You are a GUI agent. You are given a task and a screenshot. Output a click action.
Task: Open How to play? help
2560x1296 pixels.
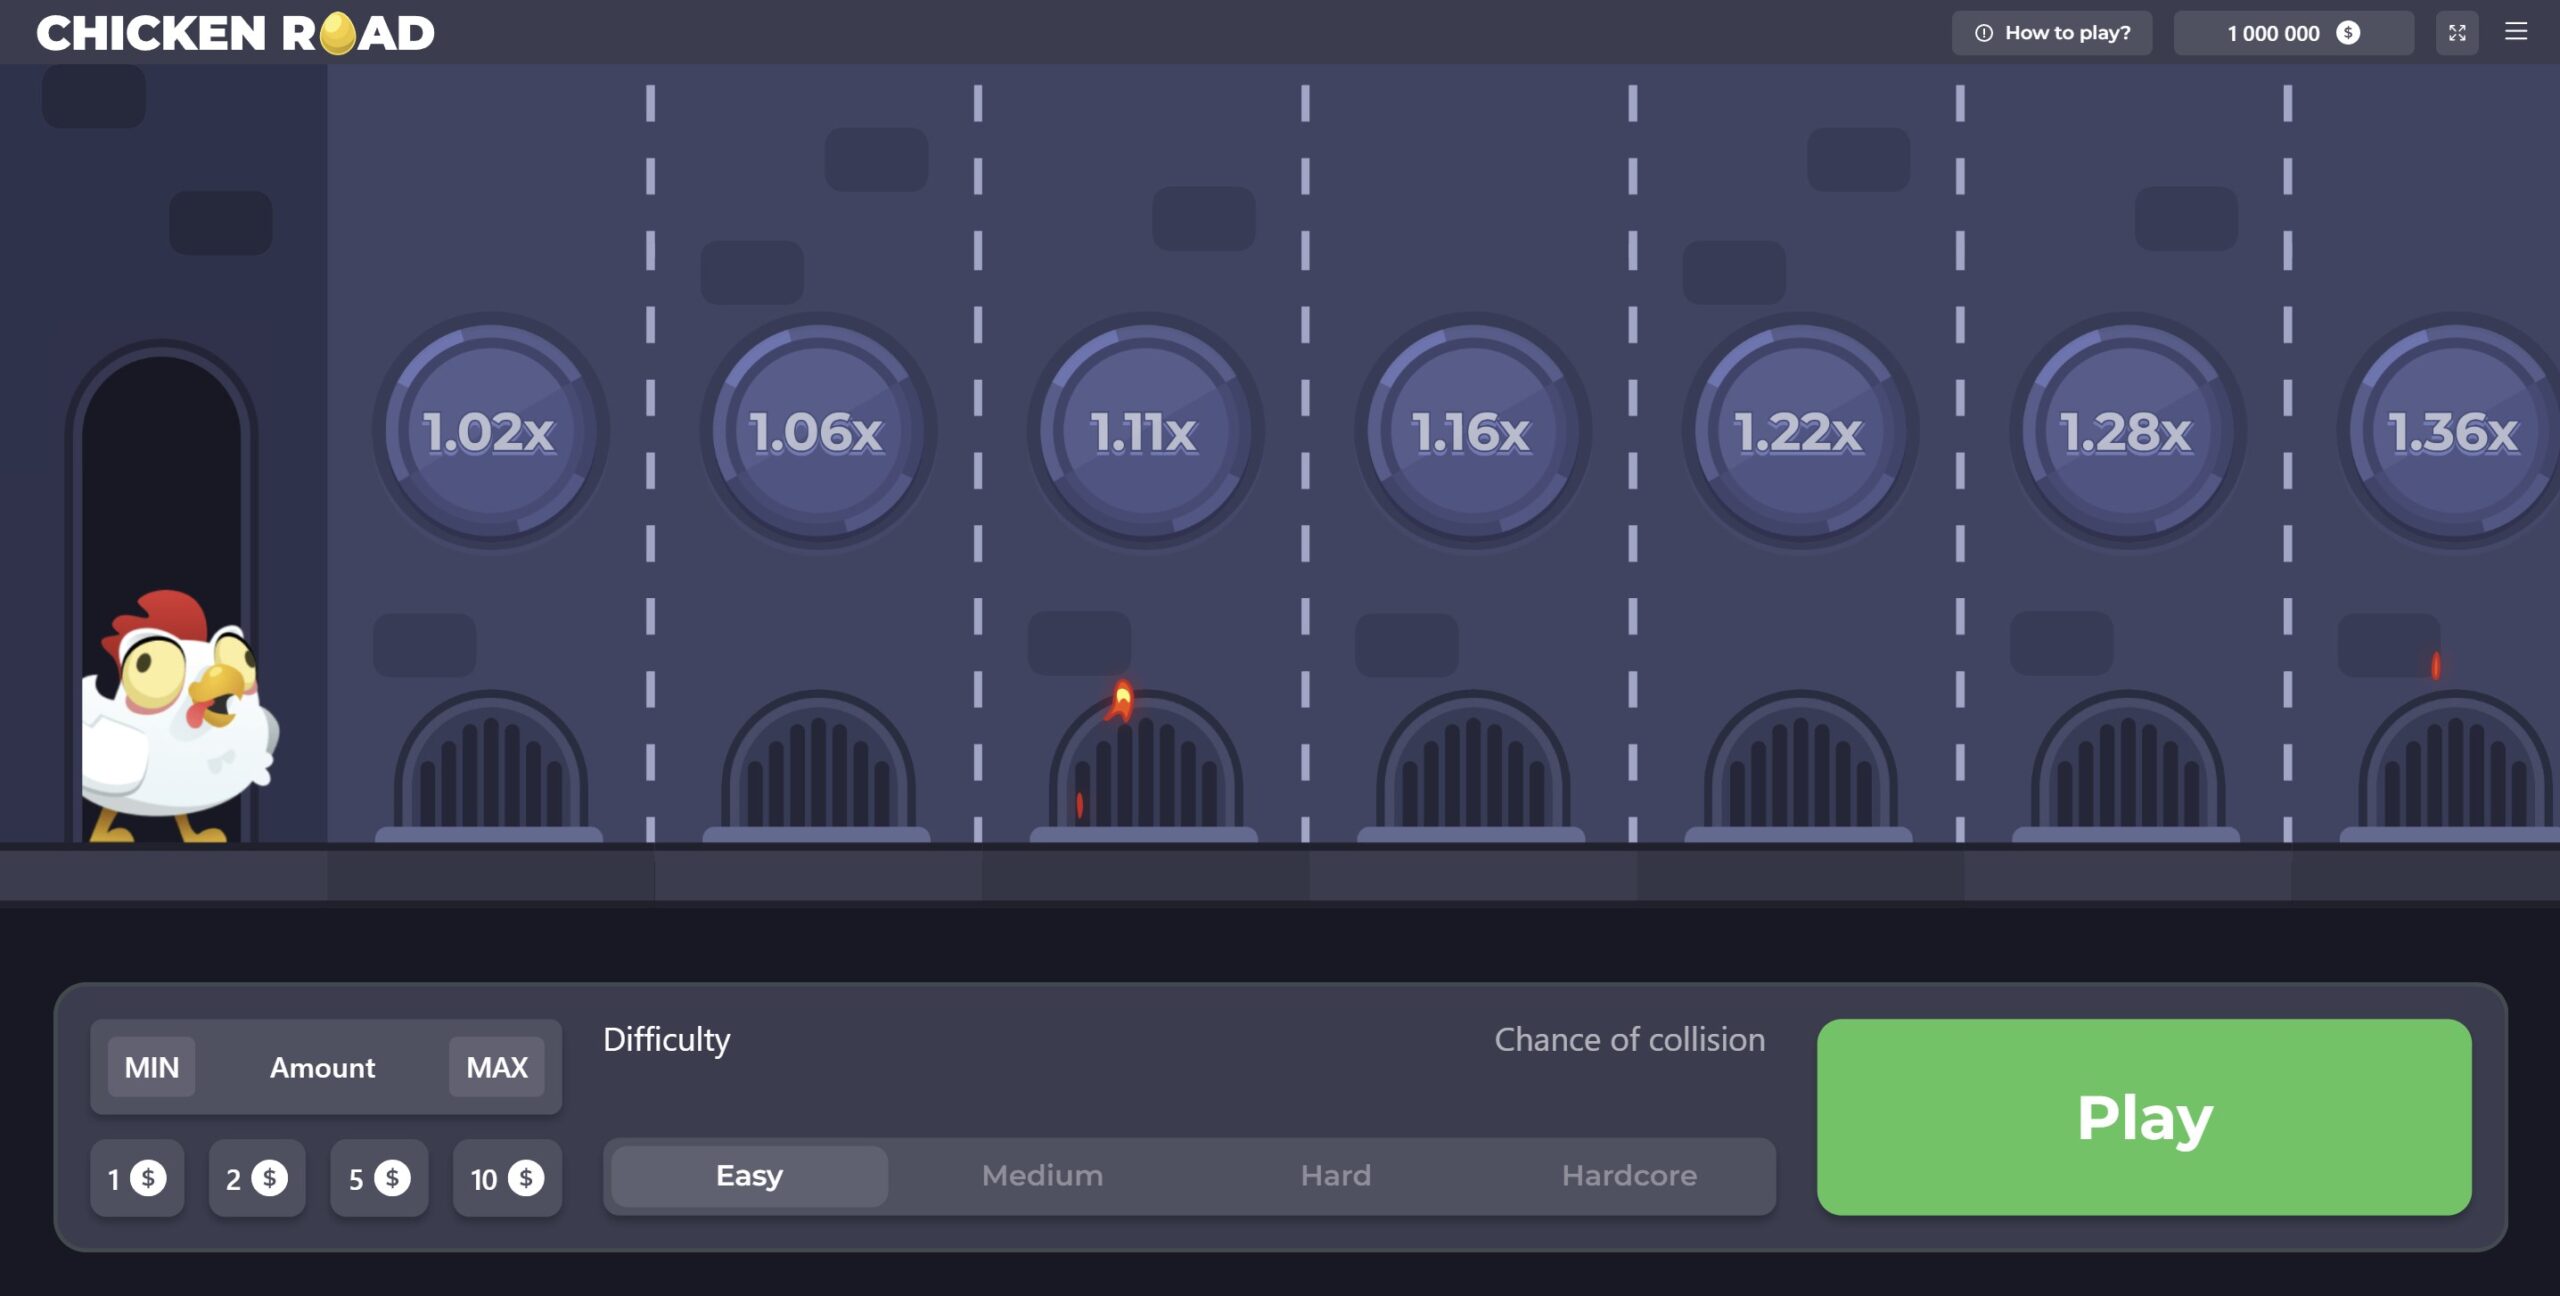click(x=2051, y=33)
